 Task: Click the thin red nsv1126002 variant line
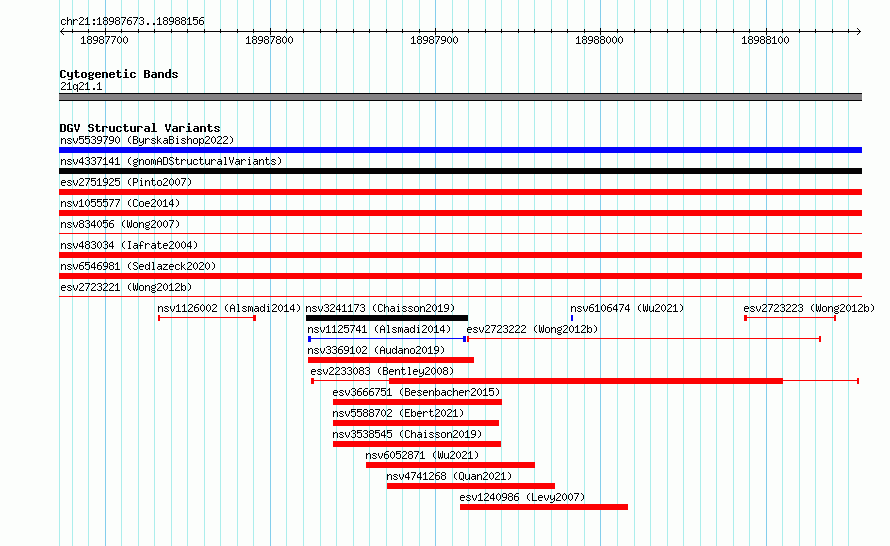coord(207,318)
